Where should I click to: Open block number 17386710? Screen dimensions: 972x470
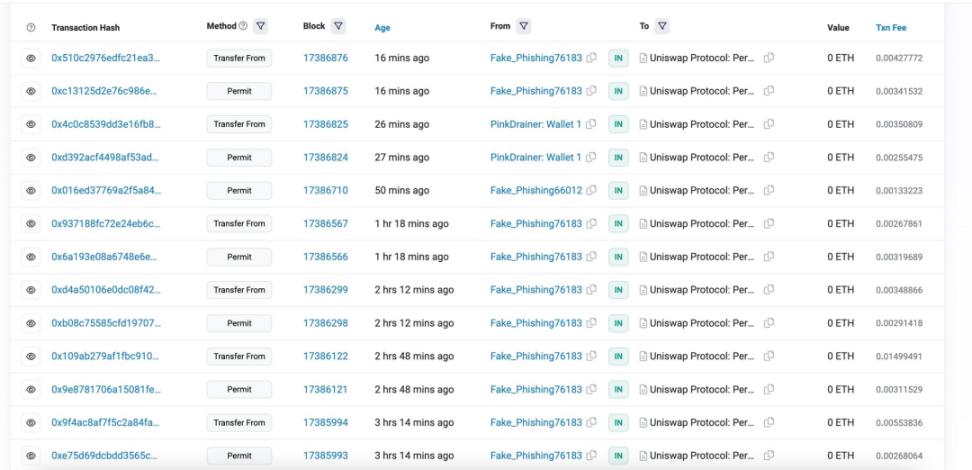(x=325, y=191)
